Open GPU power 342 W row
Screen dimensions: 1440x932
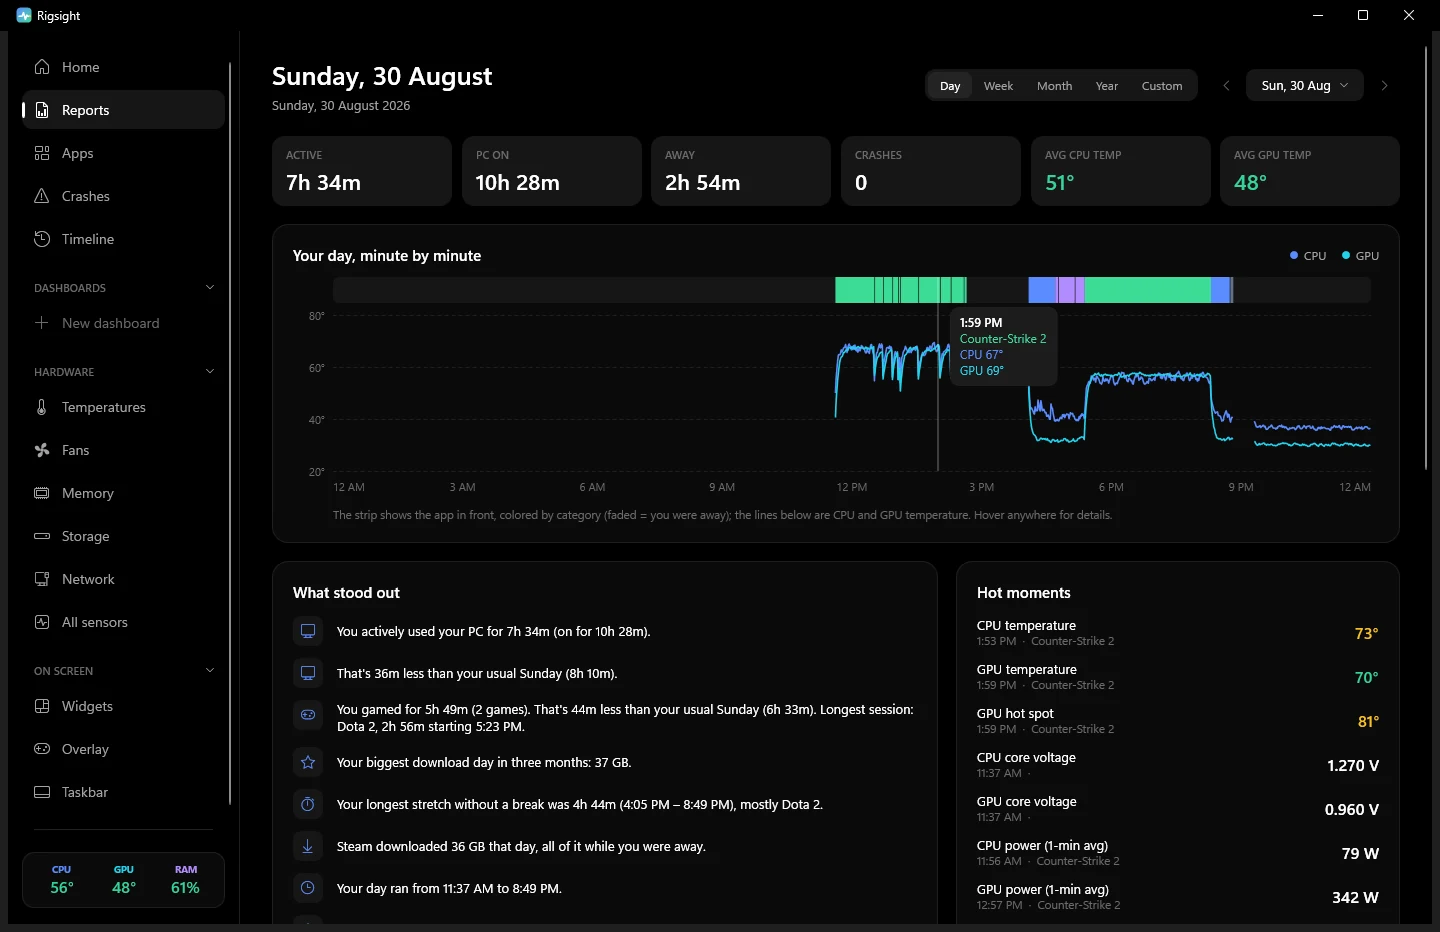(1178, 897)
